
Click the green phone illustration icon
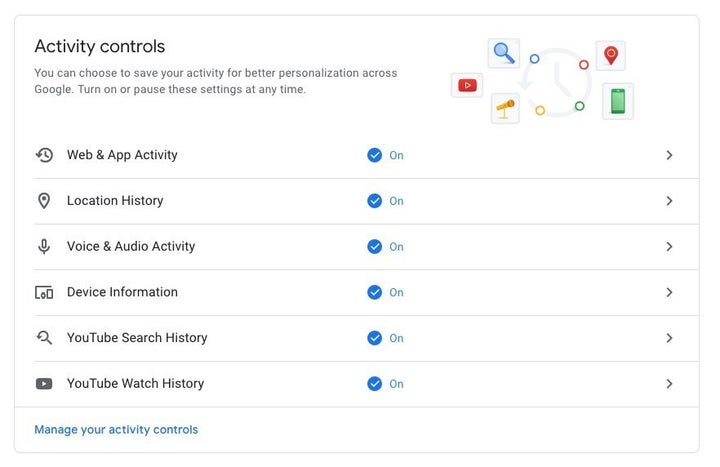coord(618,101)
